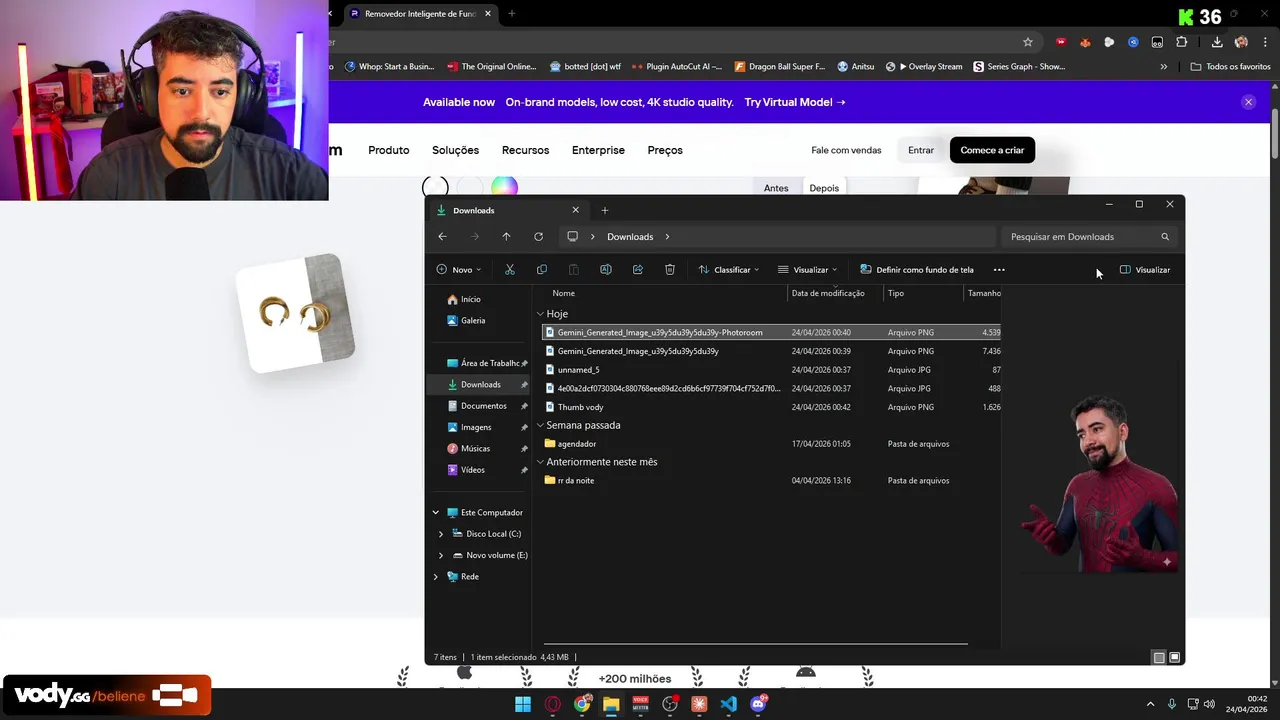1280x720 pixels.
Task: Refresh the Downloads folder view
Action: pos(538,237)
